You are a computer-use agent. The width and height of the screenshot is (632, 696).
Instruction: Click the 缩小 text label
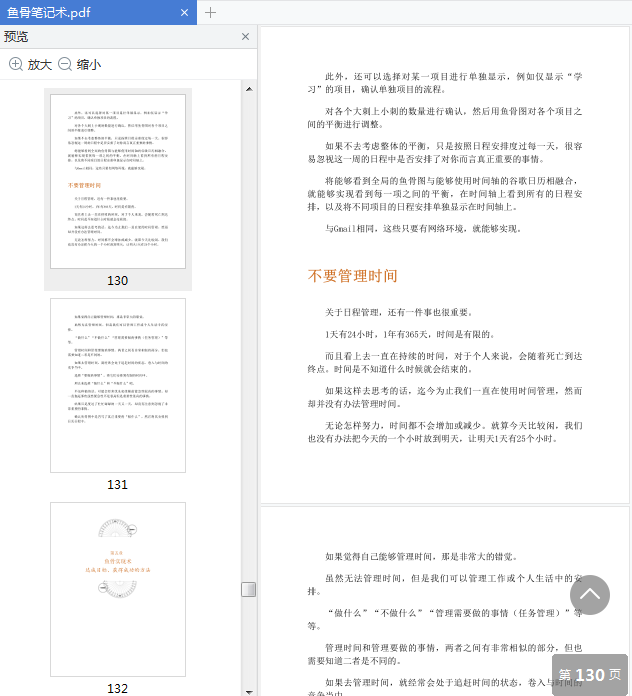89,65
